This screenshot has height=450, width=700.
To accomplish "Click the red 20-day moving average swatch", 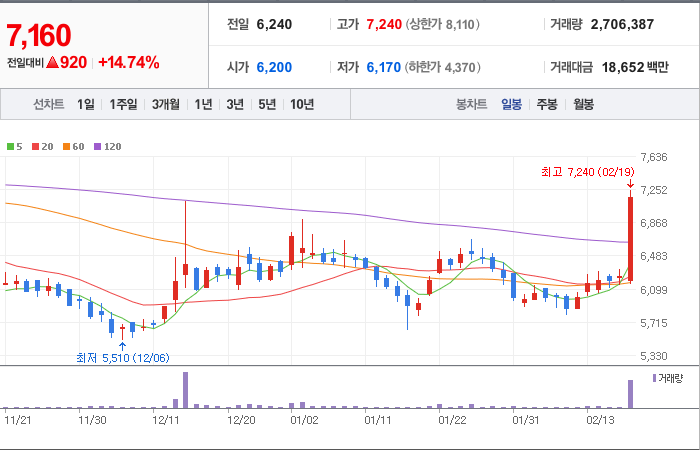I will 35,146.
